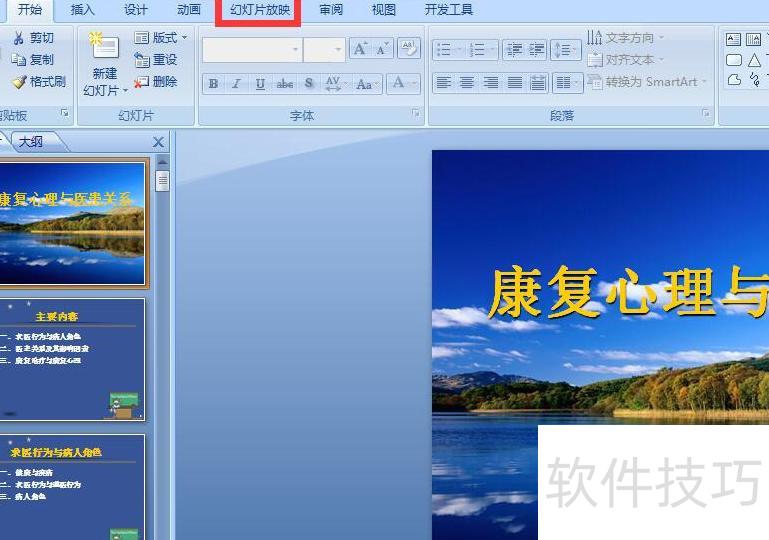Switch to the 视图 ribbon tab
The image size is (769, 540).
384,9
